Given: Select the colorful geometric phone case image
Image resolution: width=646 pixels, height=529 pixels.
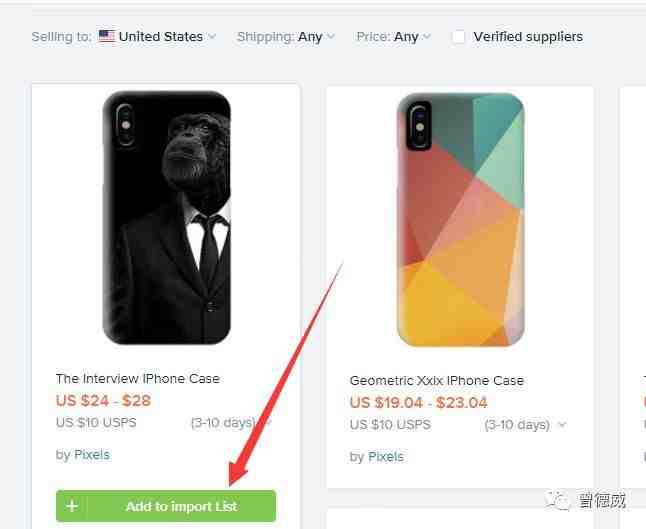Looking at the screenshot, I should pyautogui.click(x=460, y=220).
